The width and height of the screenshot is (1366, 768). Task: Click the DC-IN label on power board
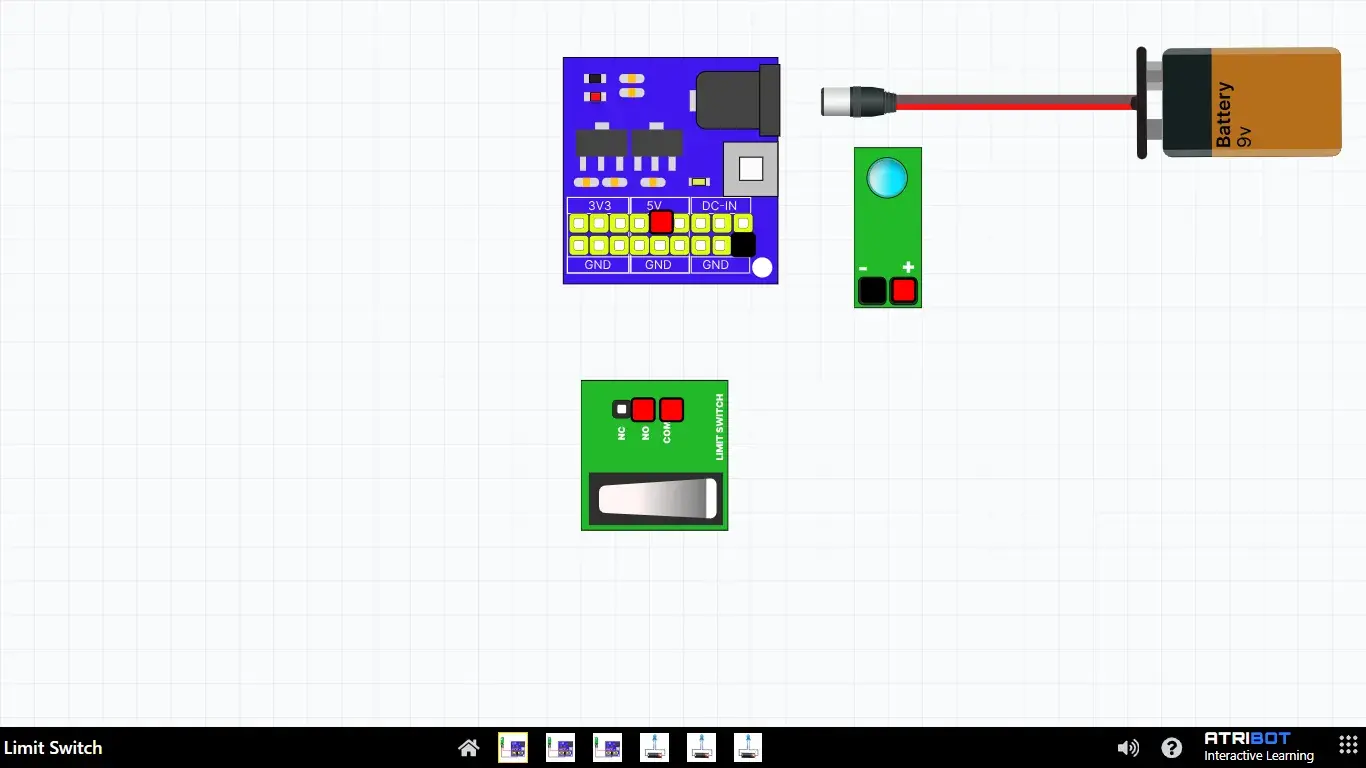[719, 205]
